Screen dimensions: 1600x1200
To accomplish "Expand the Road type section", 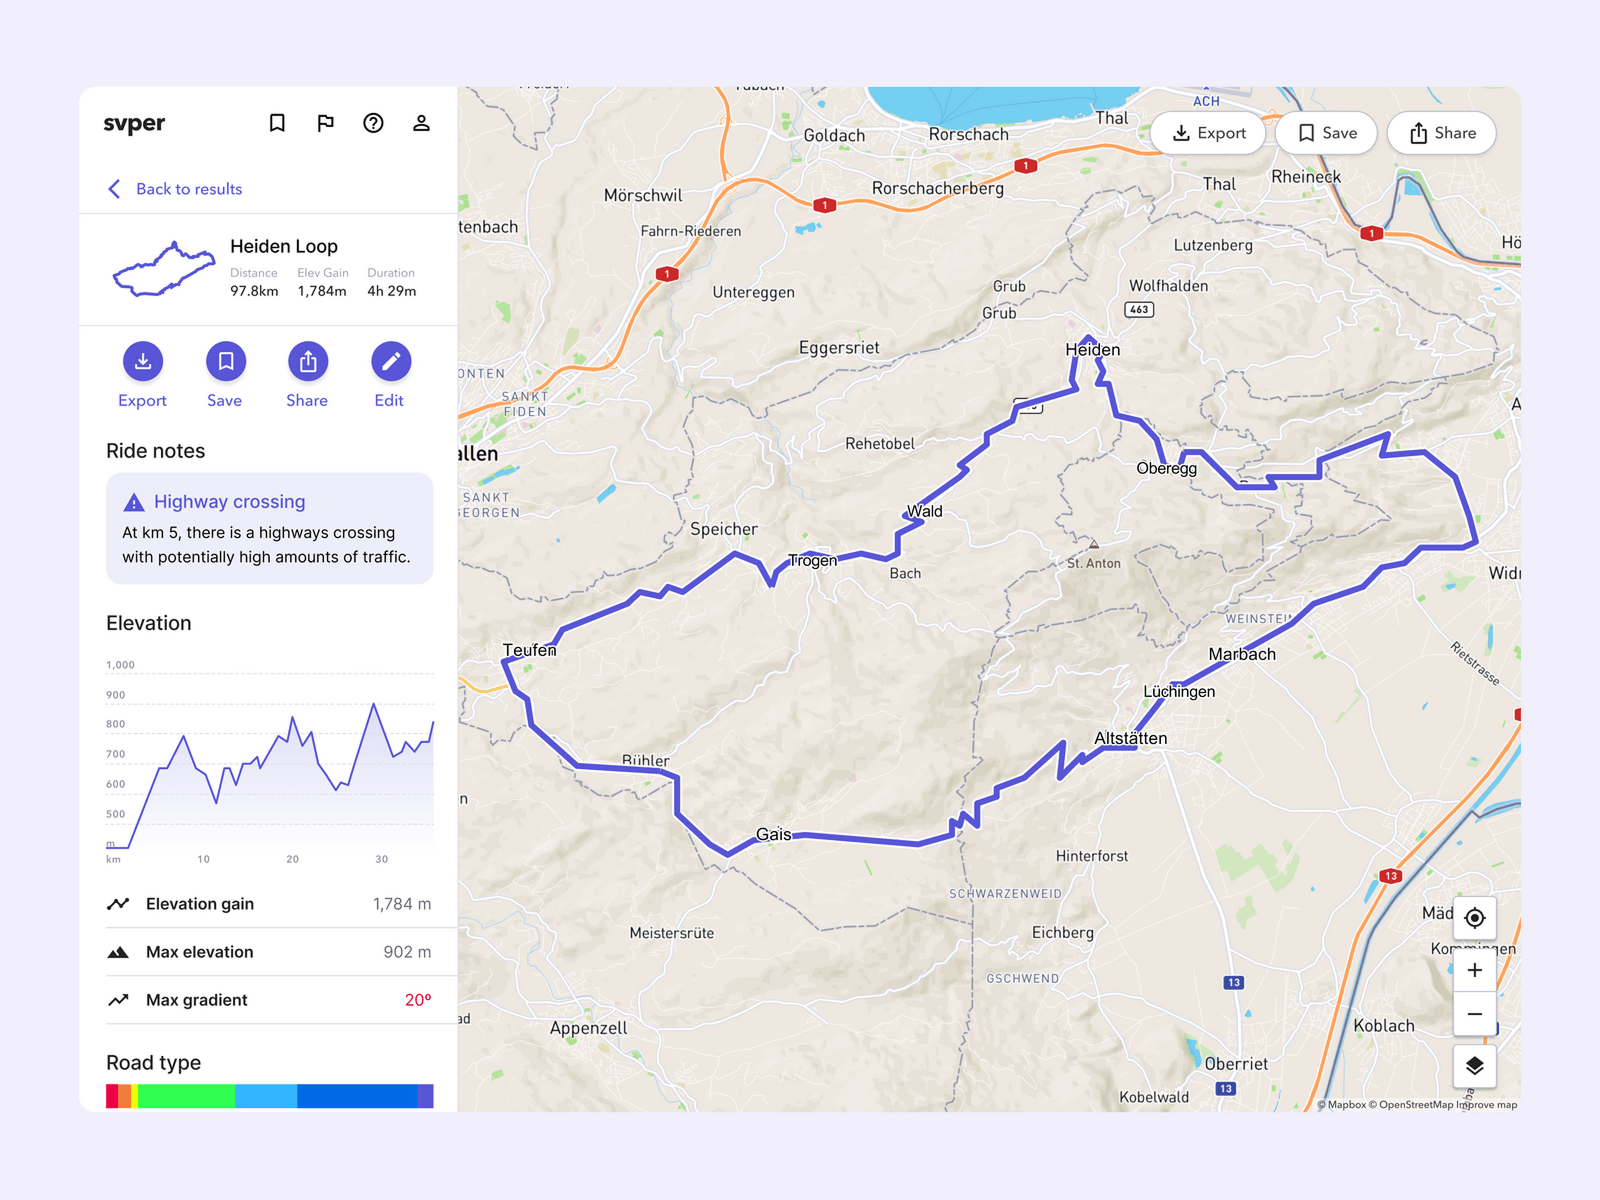I will tap(153, 1062).
